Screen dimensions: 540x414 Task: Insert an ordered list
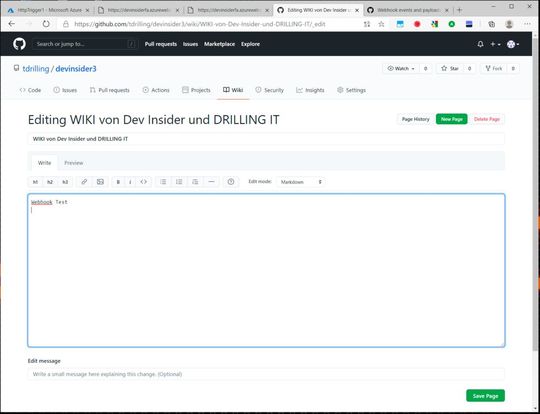coord(179,182)
